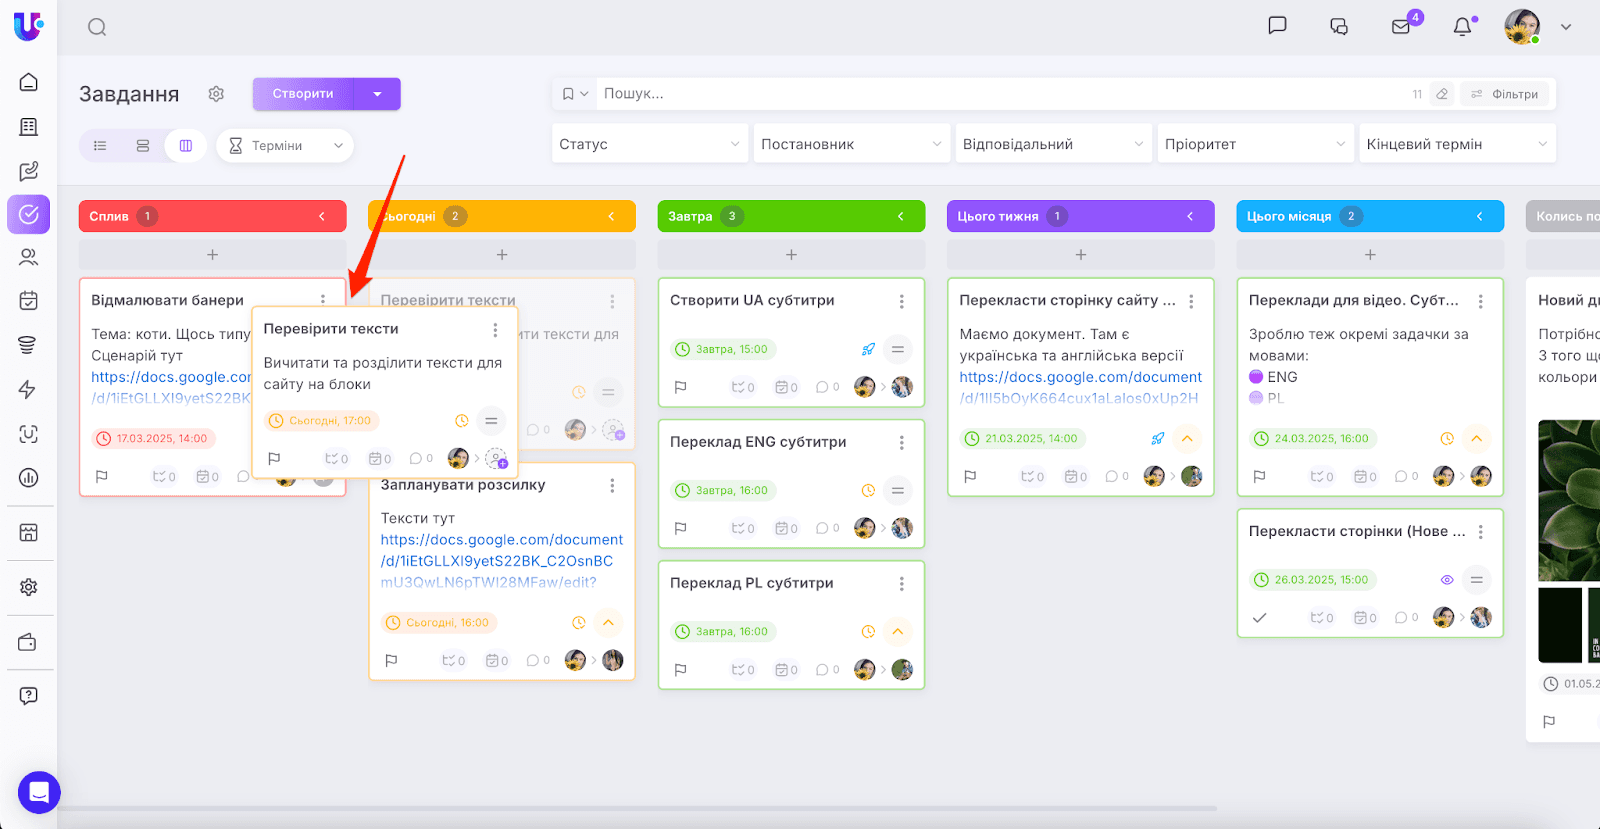Open three-dot menu on Перекласти сторінку сайту card

[x=1191, y=301]
